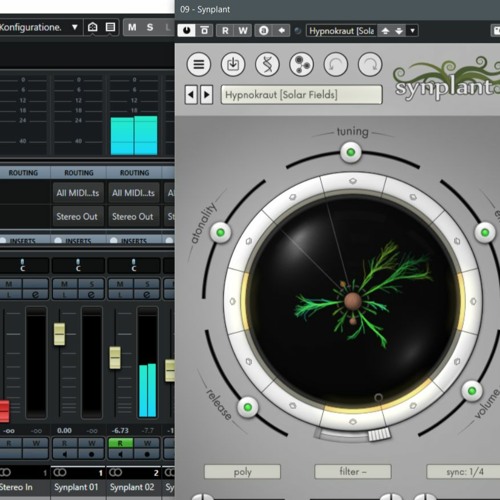This screenshot has height=500, width=500.
Task: Click the tuning slider green knob
Action: point(351,152)
